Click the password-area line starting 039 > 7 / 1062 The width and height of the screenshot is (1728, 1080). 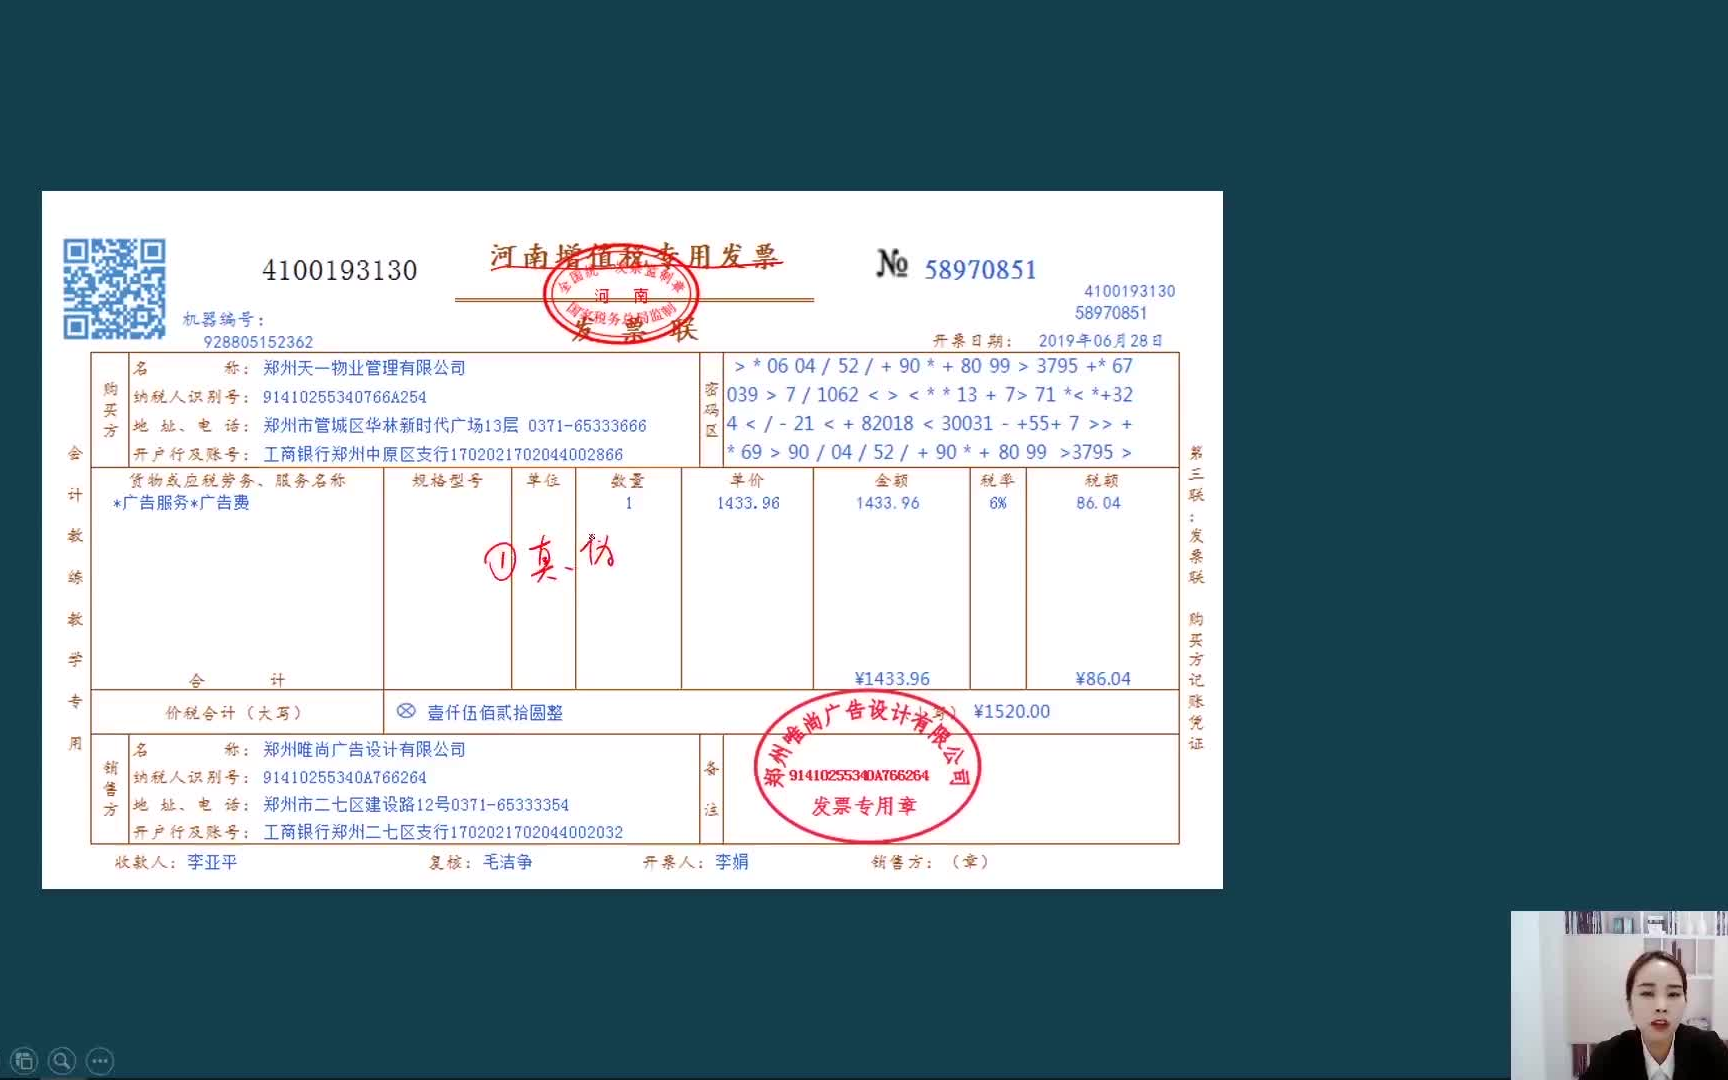click(930, 395)
